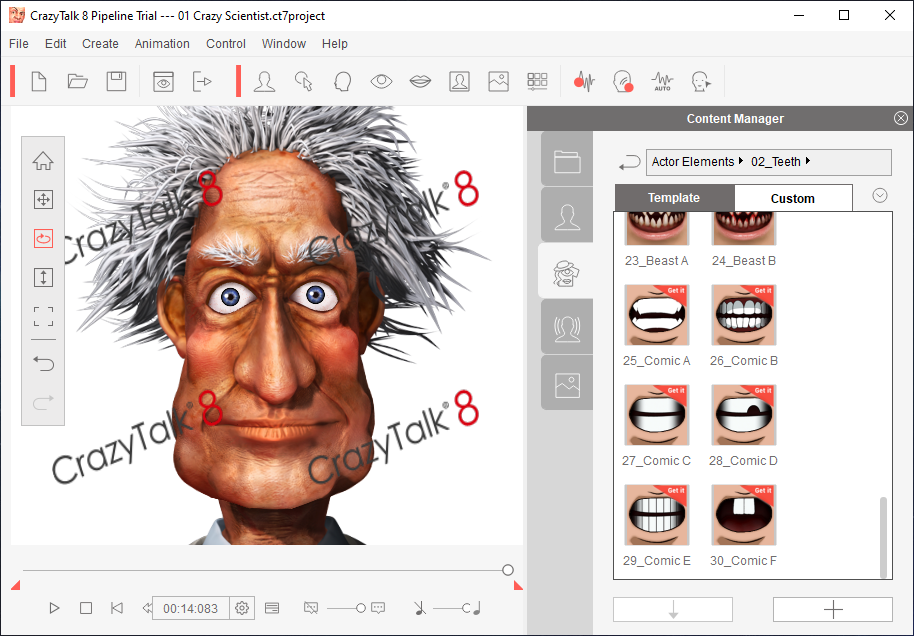Open the Animation menu
Viewport: 914px width, 636px height.
[162, 44]
